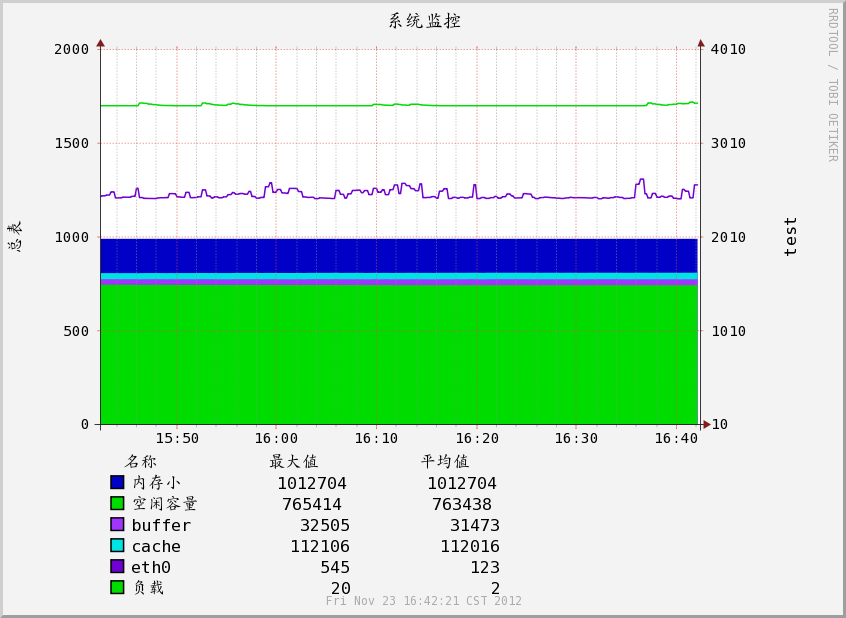Image resolution: width=846 pixels, height=618 pixels.
Task: Click the large green filled chart area
Action: [x=399, y=355]
